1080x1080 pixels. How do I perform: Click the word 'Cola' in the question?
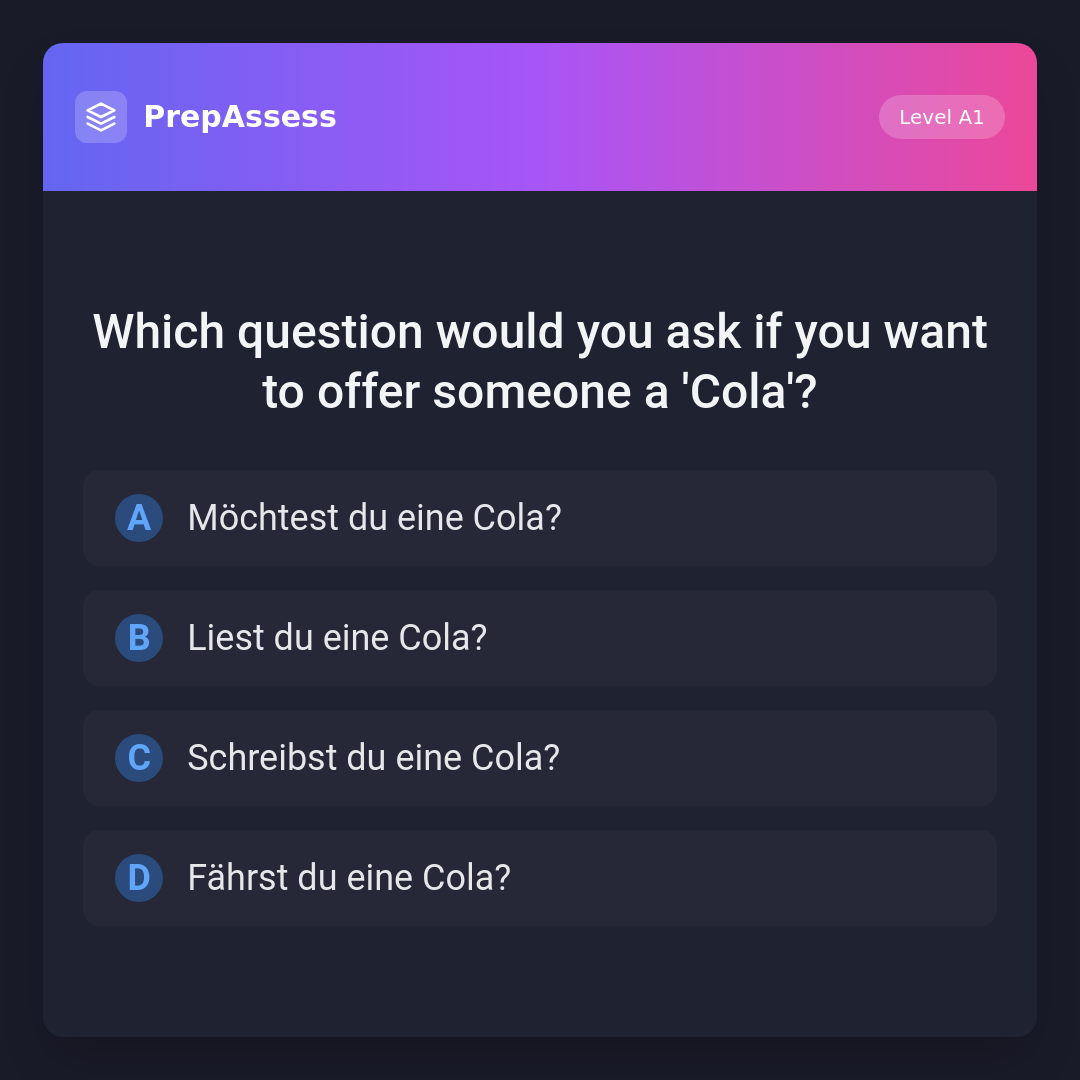coord(742,392)
